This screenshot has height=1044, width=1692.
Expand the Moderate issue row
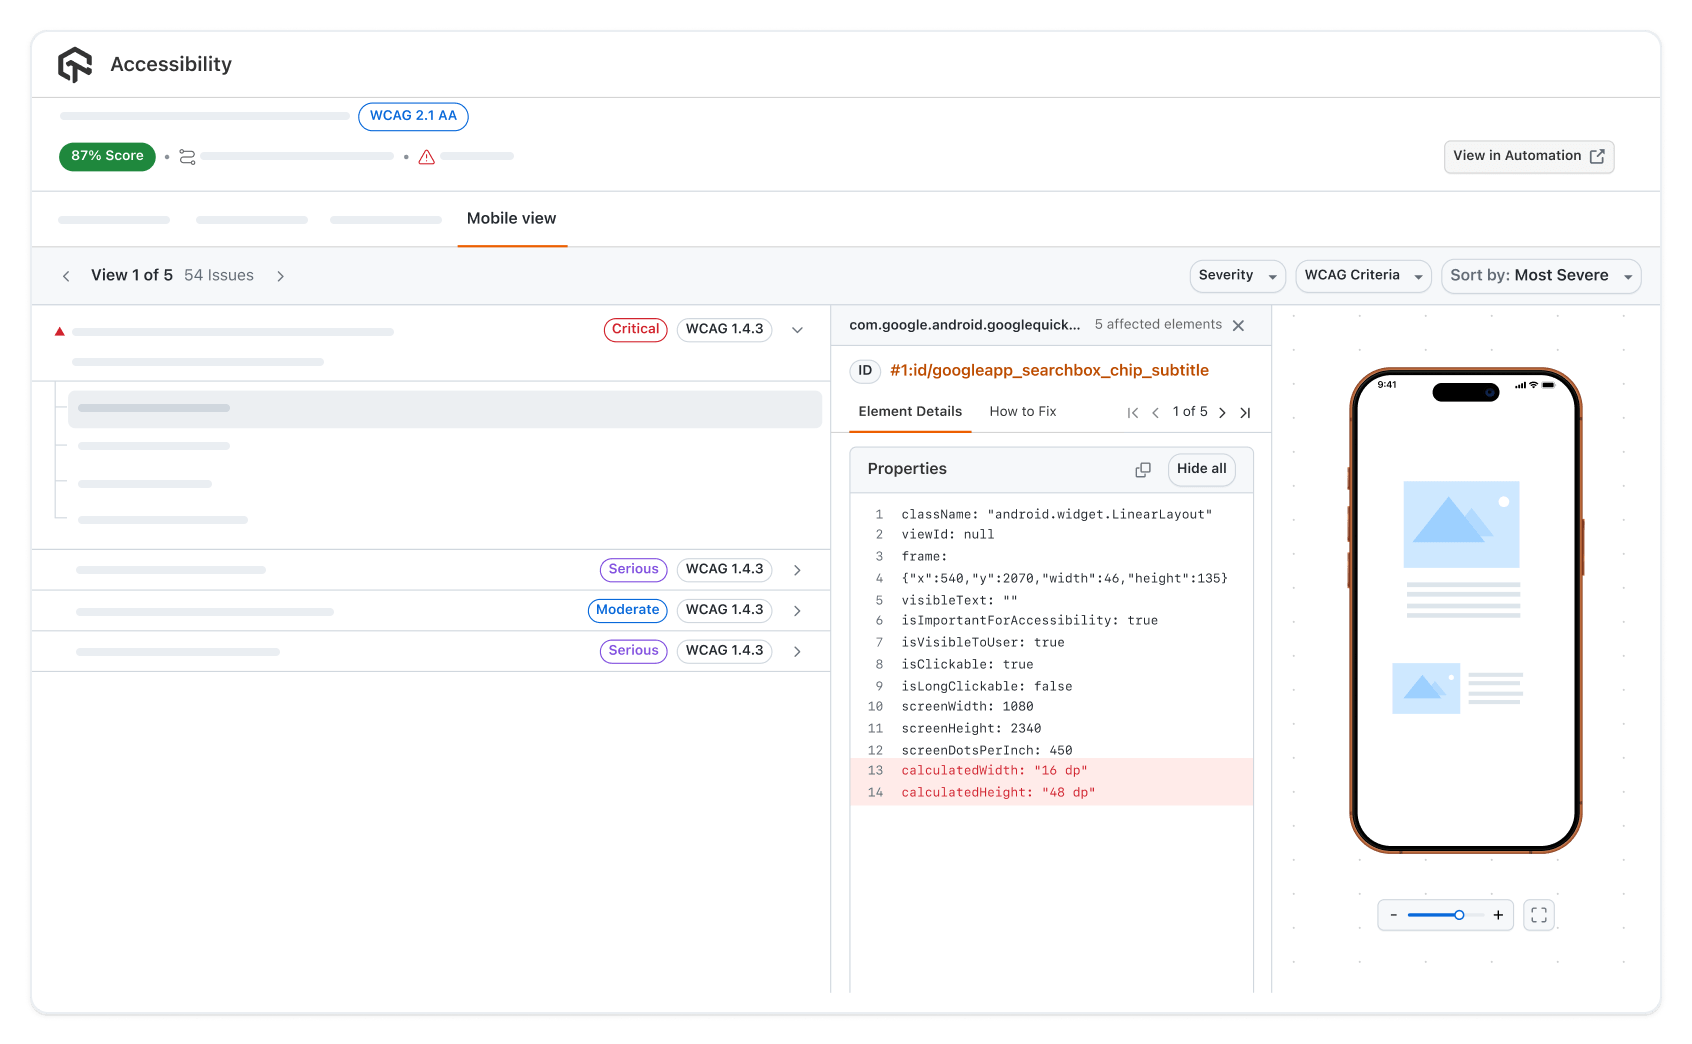pos(797,610)
